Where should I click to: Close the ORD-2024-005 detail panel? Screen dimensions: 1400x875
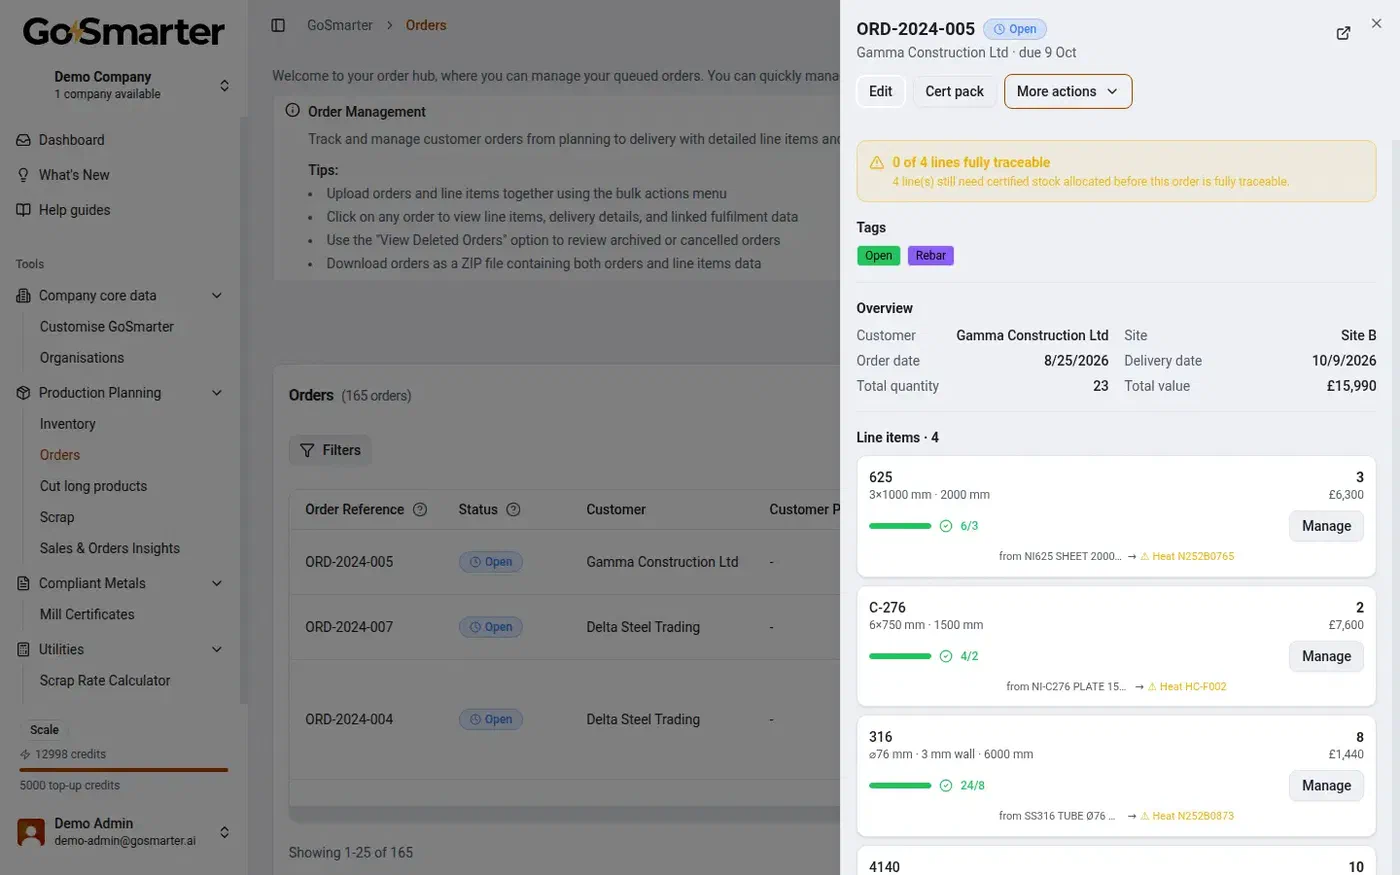(x=1376, y=23)
